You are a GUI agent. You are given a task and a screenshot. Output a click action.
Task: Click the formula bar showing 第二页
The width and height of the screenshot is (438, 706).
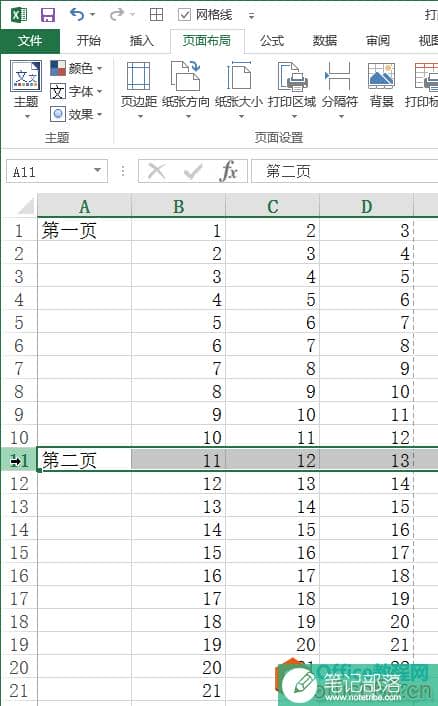click(344, 172)
